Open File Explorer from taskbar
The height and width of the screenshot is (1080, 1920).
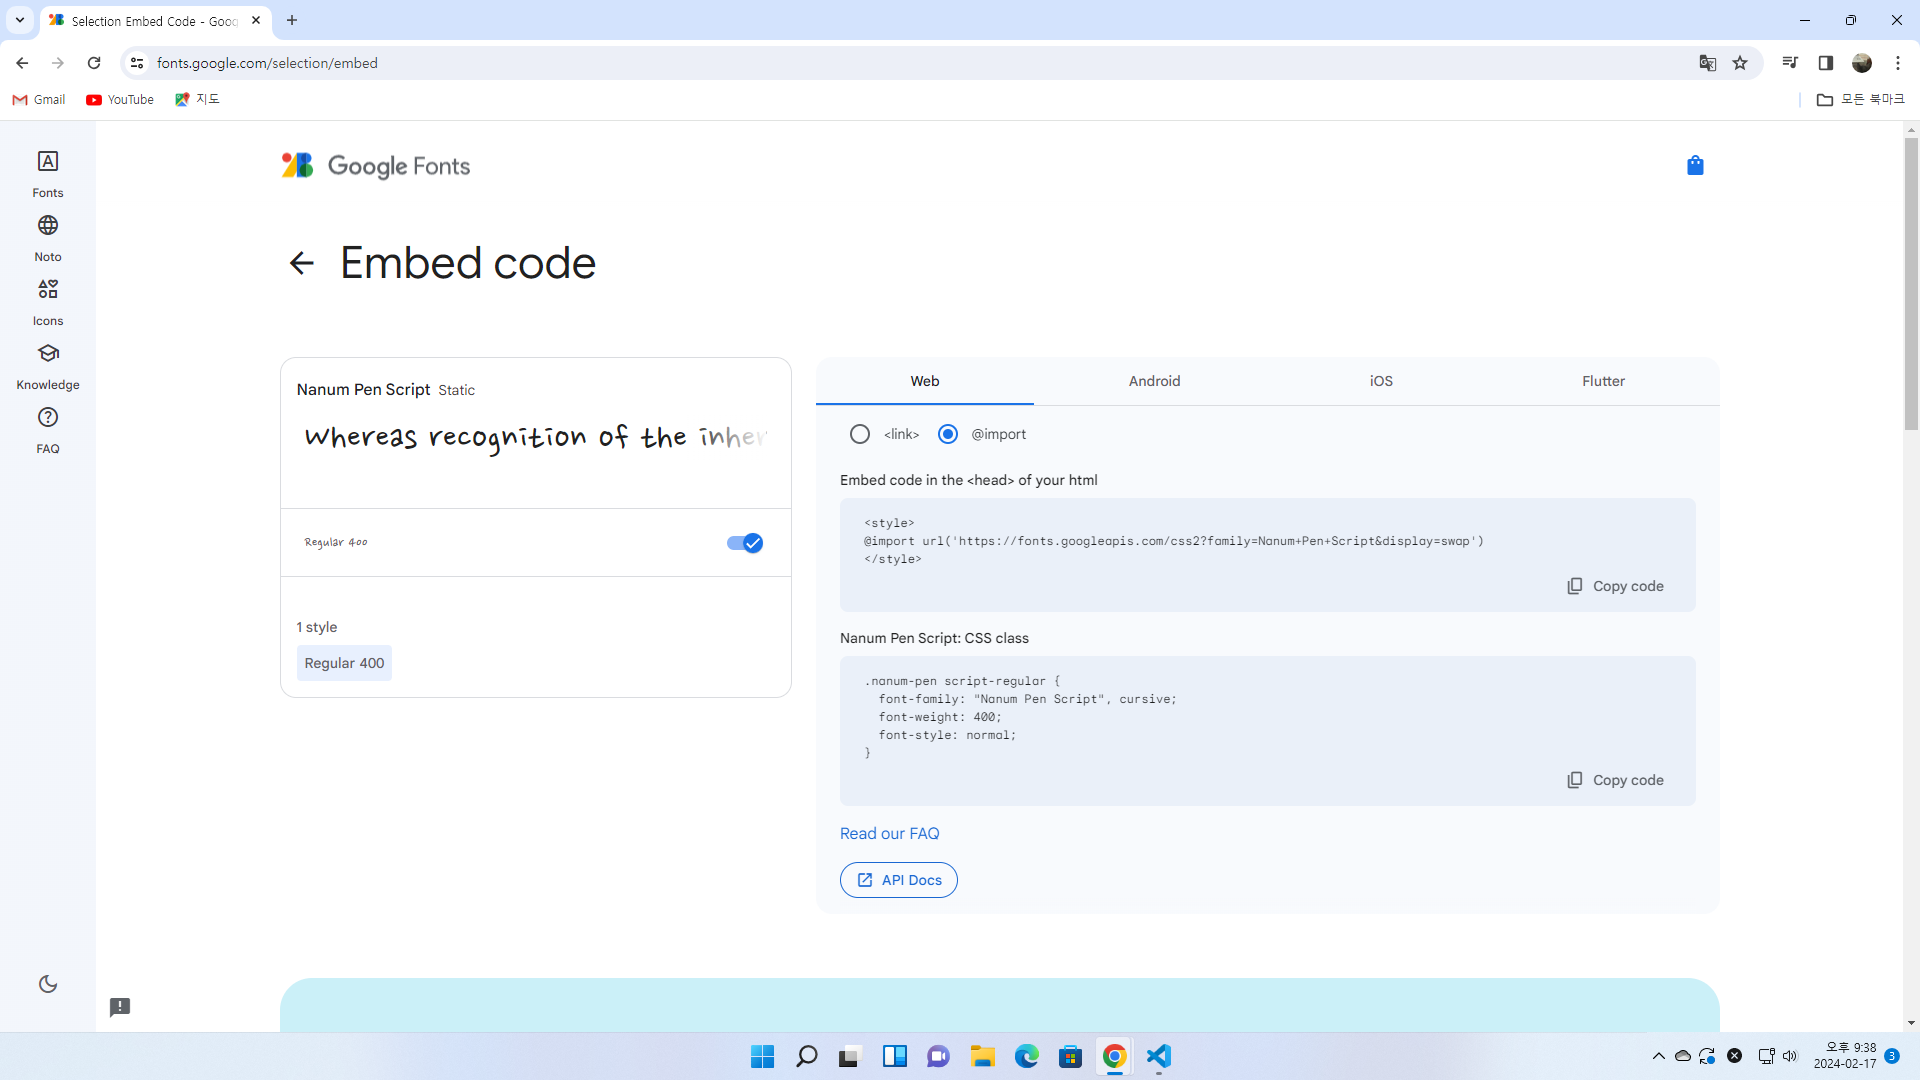(982, 1056)
